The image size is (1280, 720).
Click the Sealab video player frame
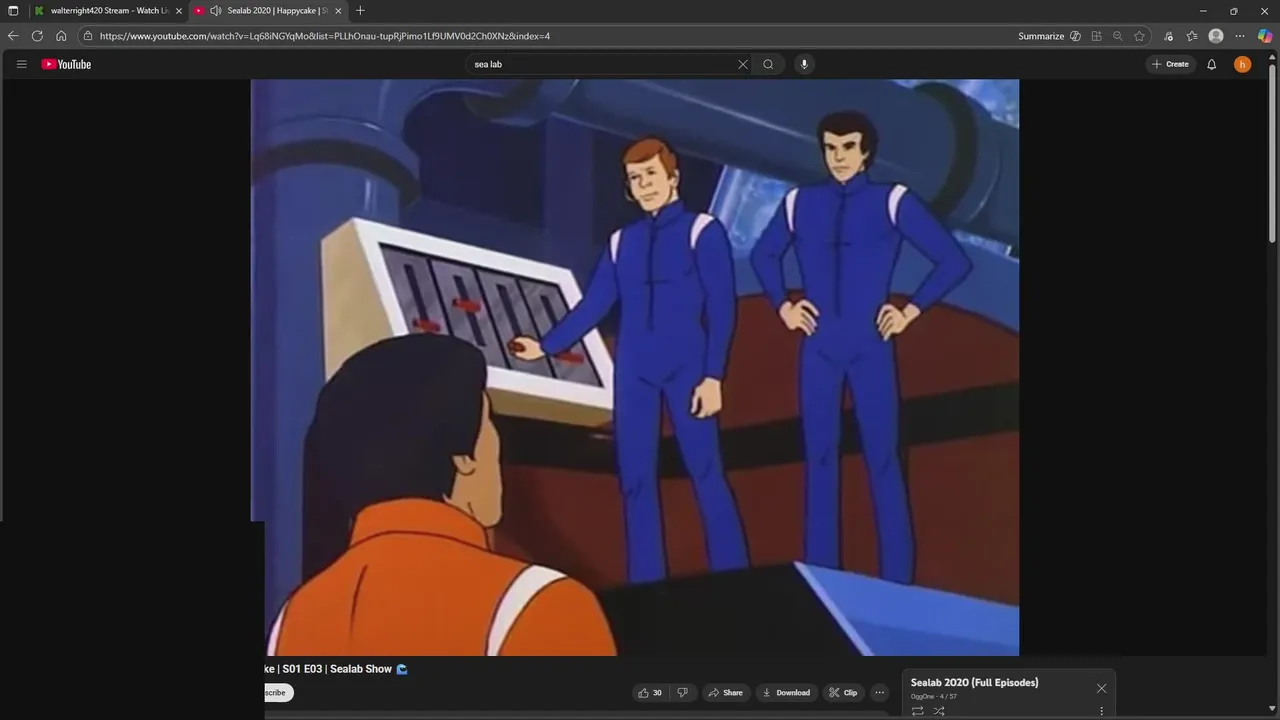(635, 368)
